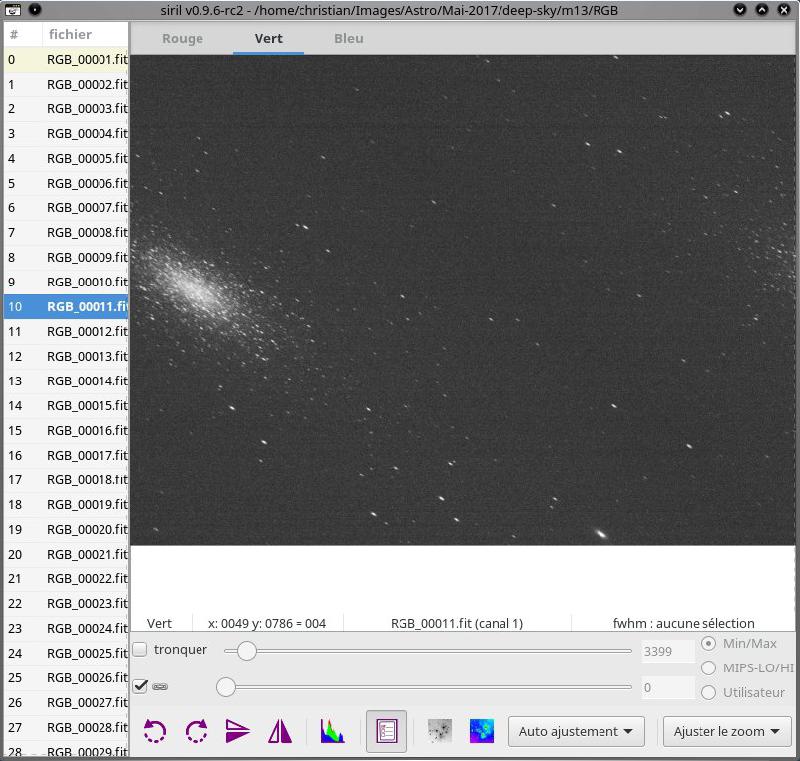Select the highlighted RGB_00011.fit row

[x=66, y=307]
